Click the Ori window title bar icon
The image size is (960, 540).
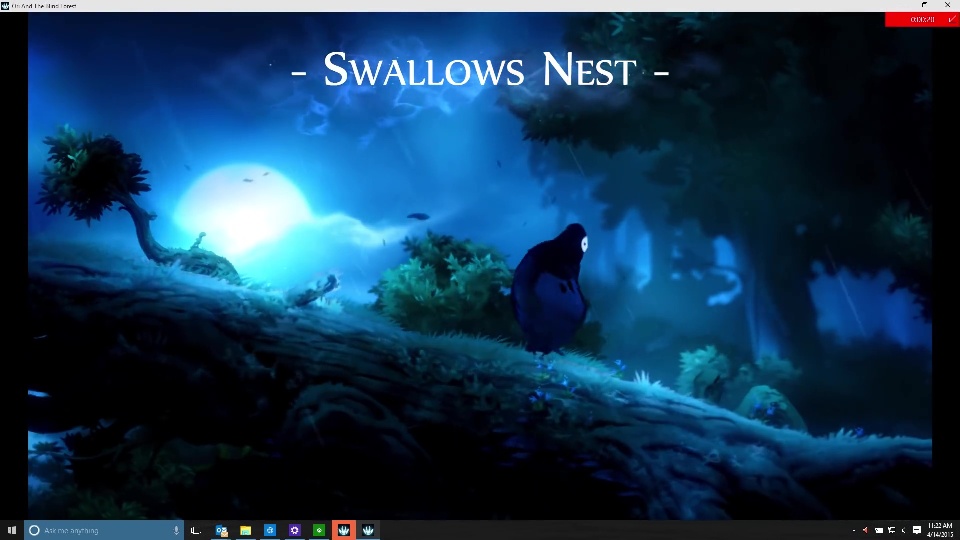[x=5, y=6]
